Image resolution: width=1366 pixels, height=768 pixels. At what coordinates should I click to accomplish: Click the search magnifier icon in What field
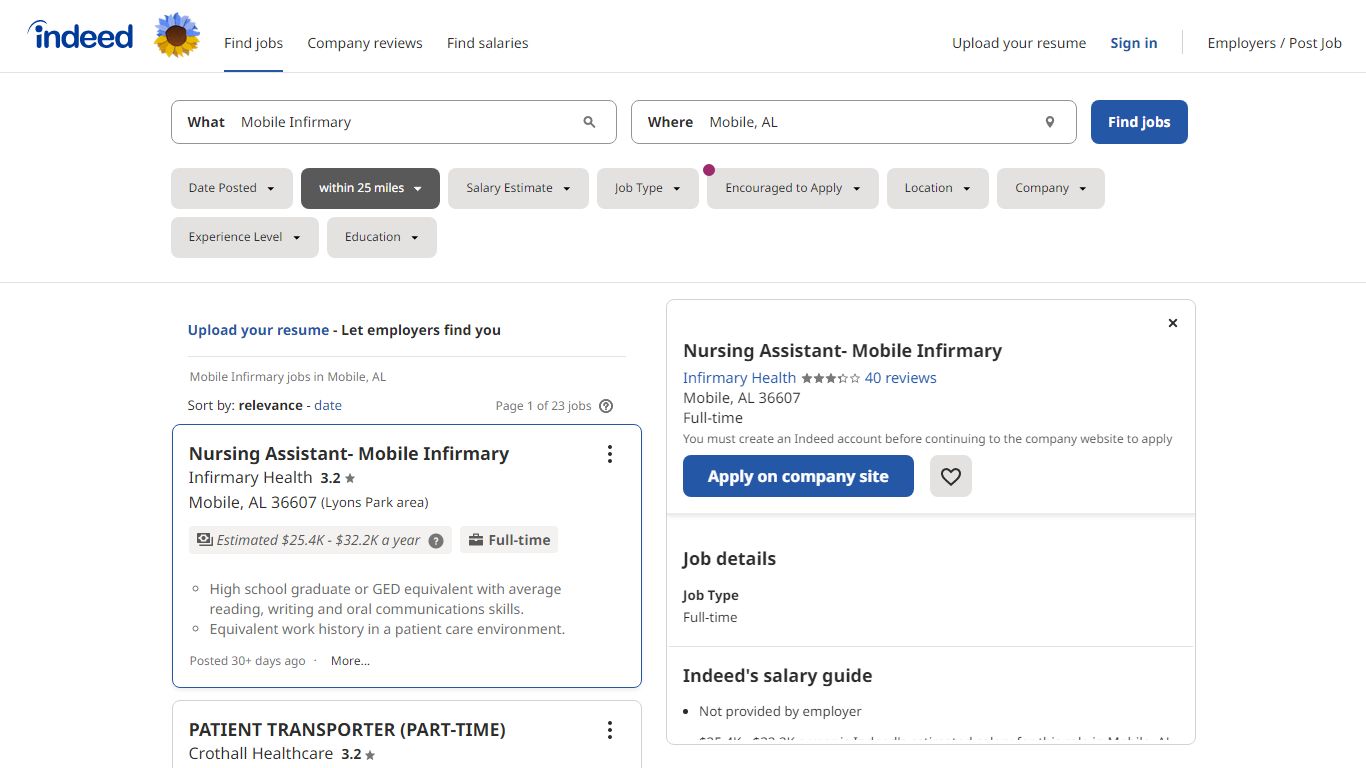[589, 122]
